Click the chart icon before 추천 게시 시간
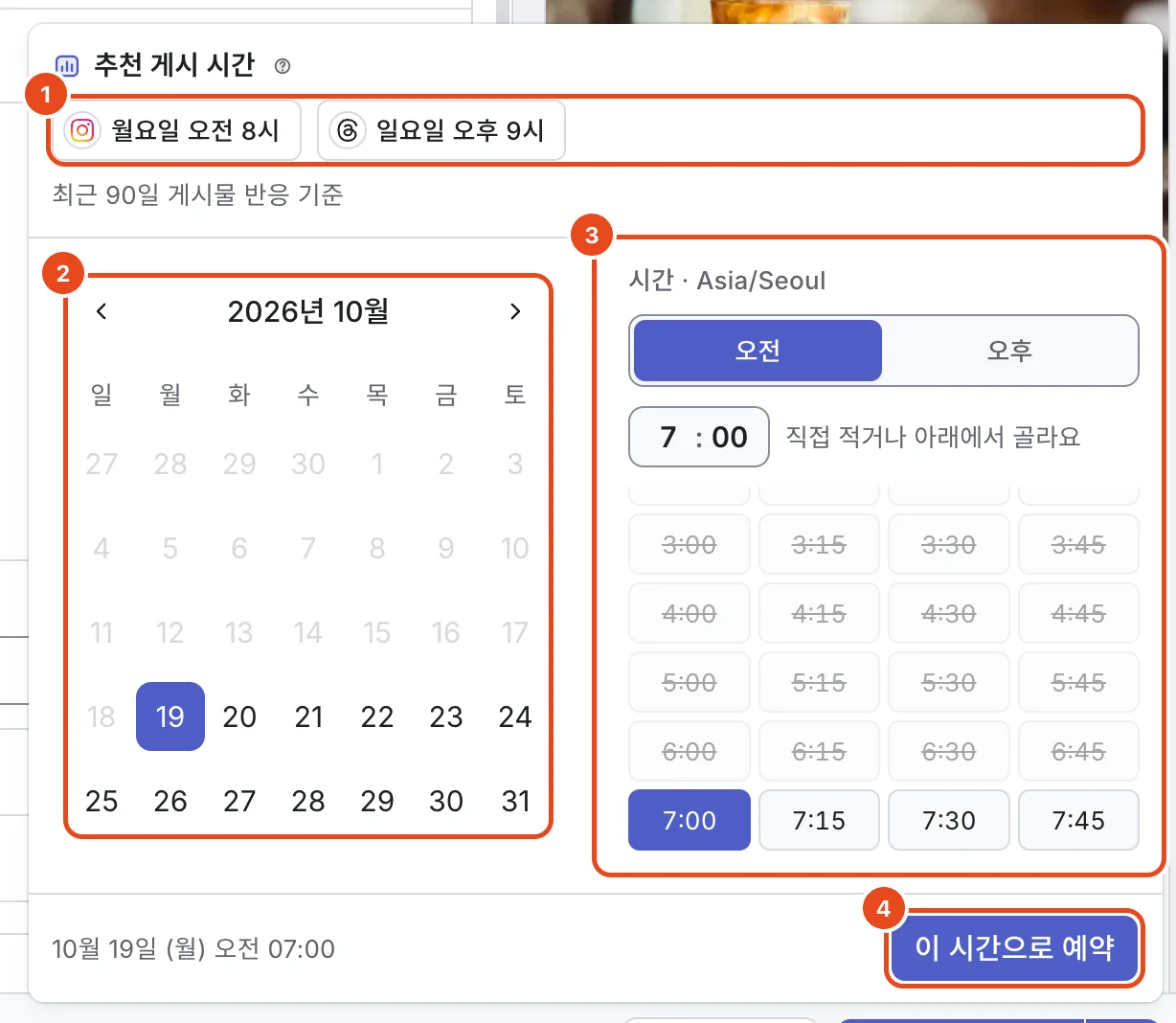The height and width of the screenshot is (1023, 1176). pyautogui.click(x=67, y=66)
